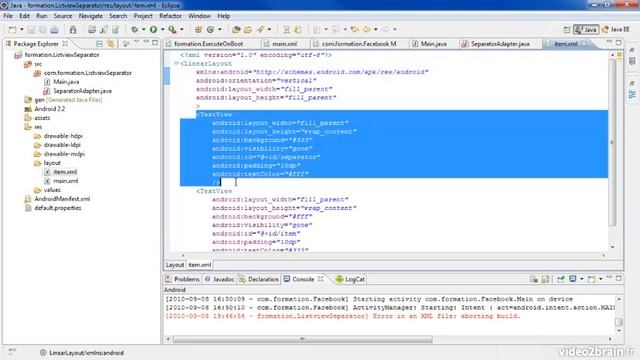Click the Save toolbar icon
The height and width of the screenshot is (360, 640).
click(x=31, y=29)
